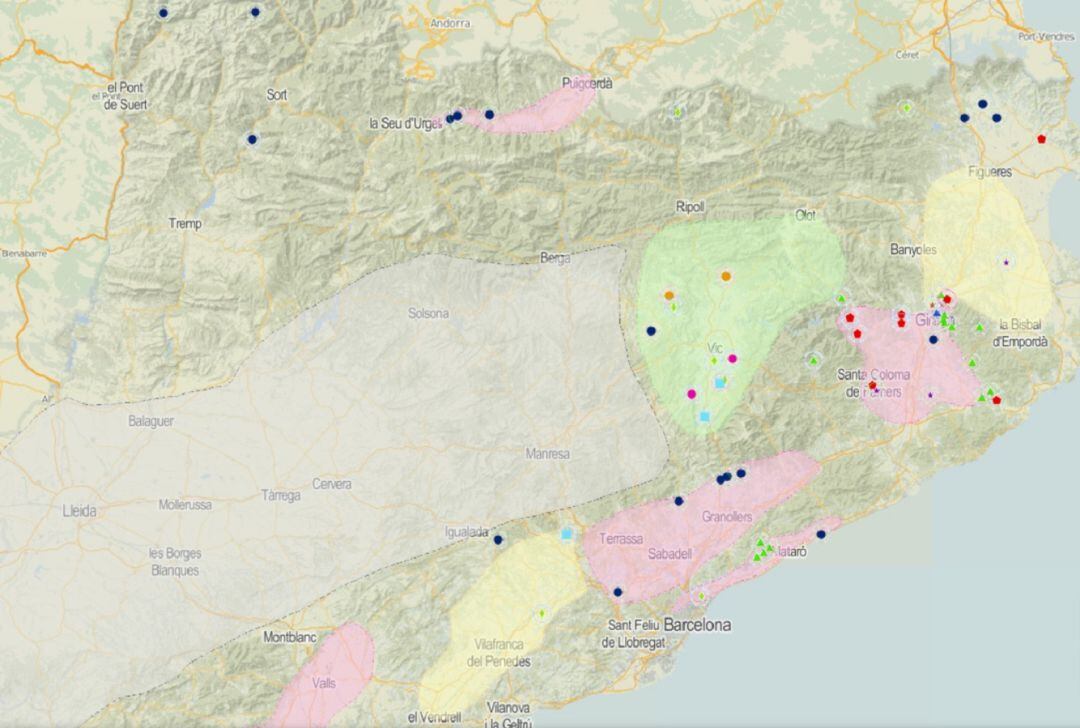Screen dimensions: 1080x728
Task: Click the Andorra label at the top
Action: (449, 23)
